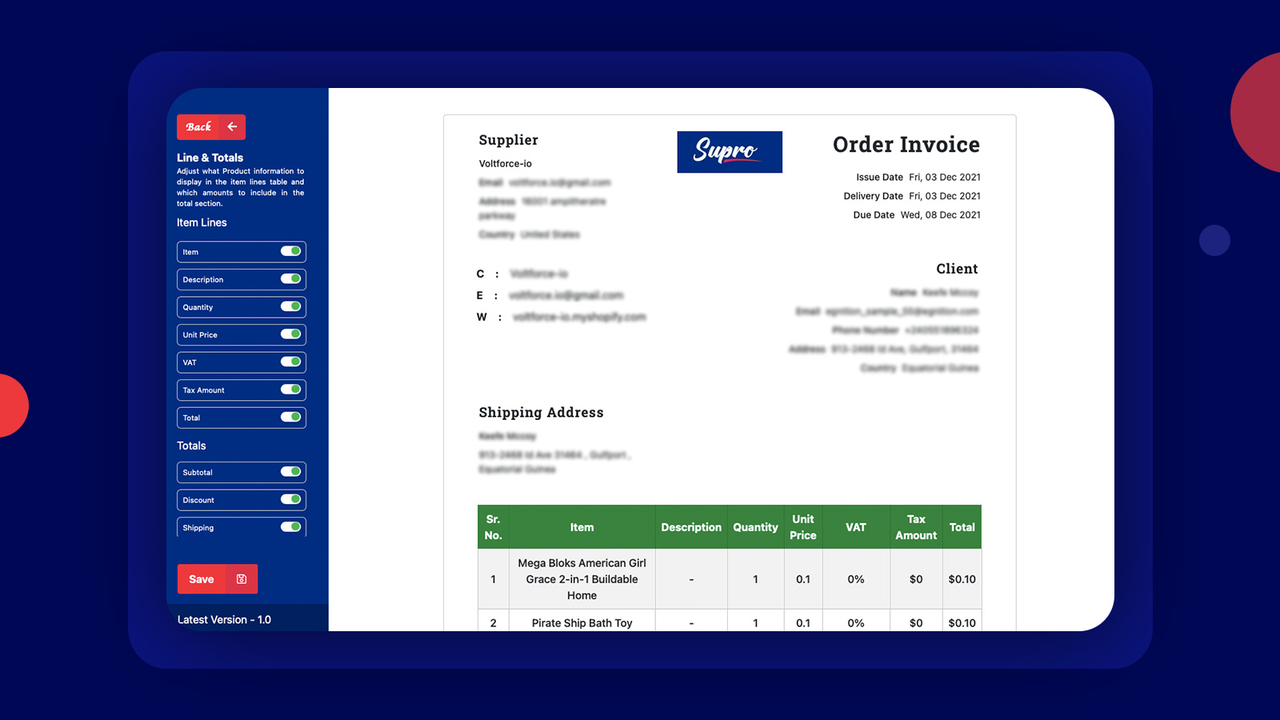
Task: Turn off the Description toggle
Action: tap(291, 279)
